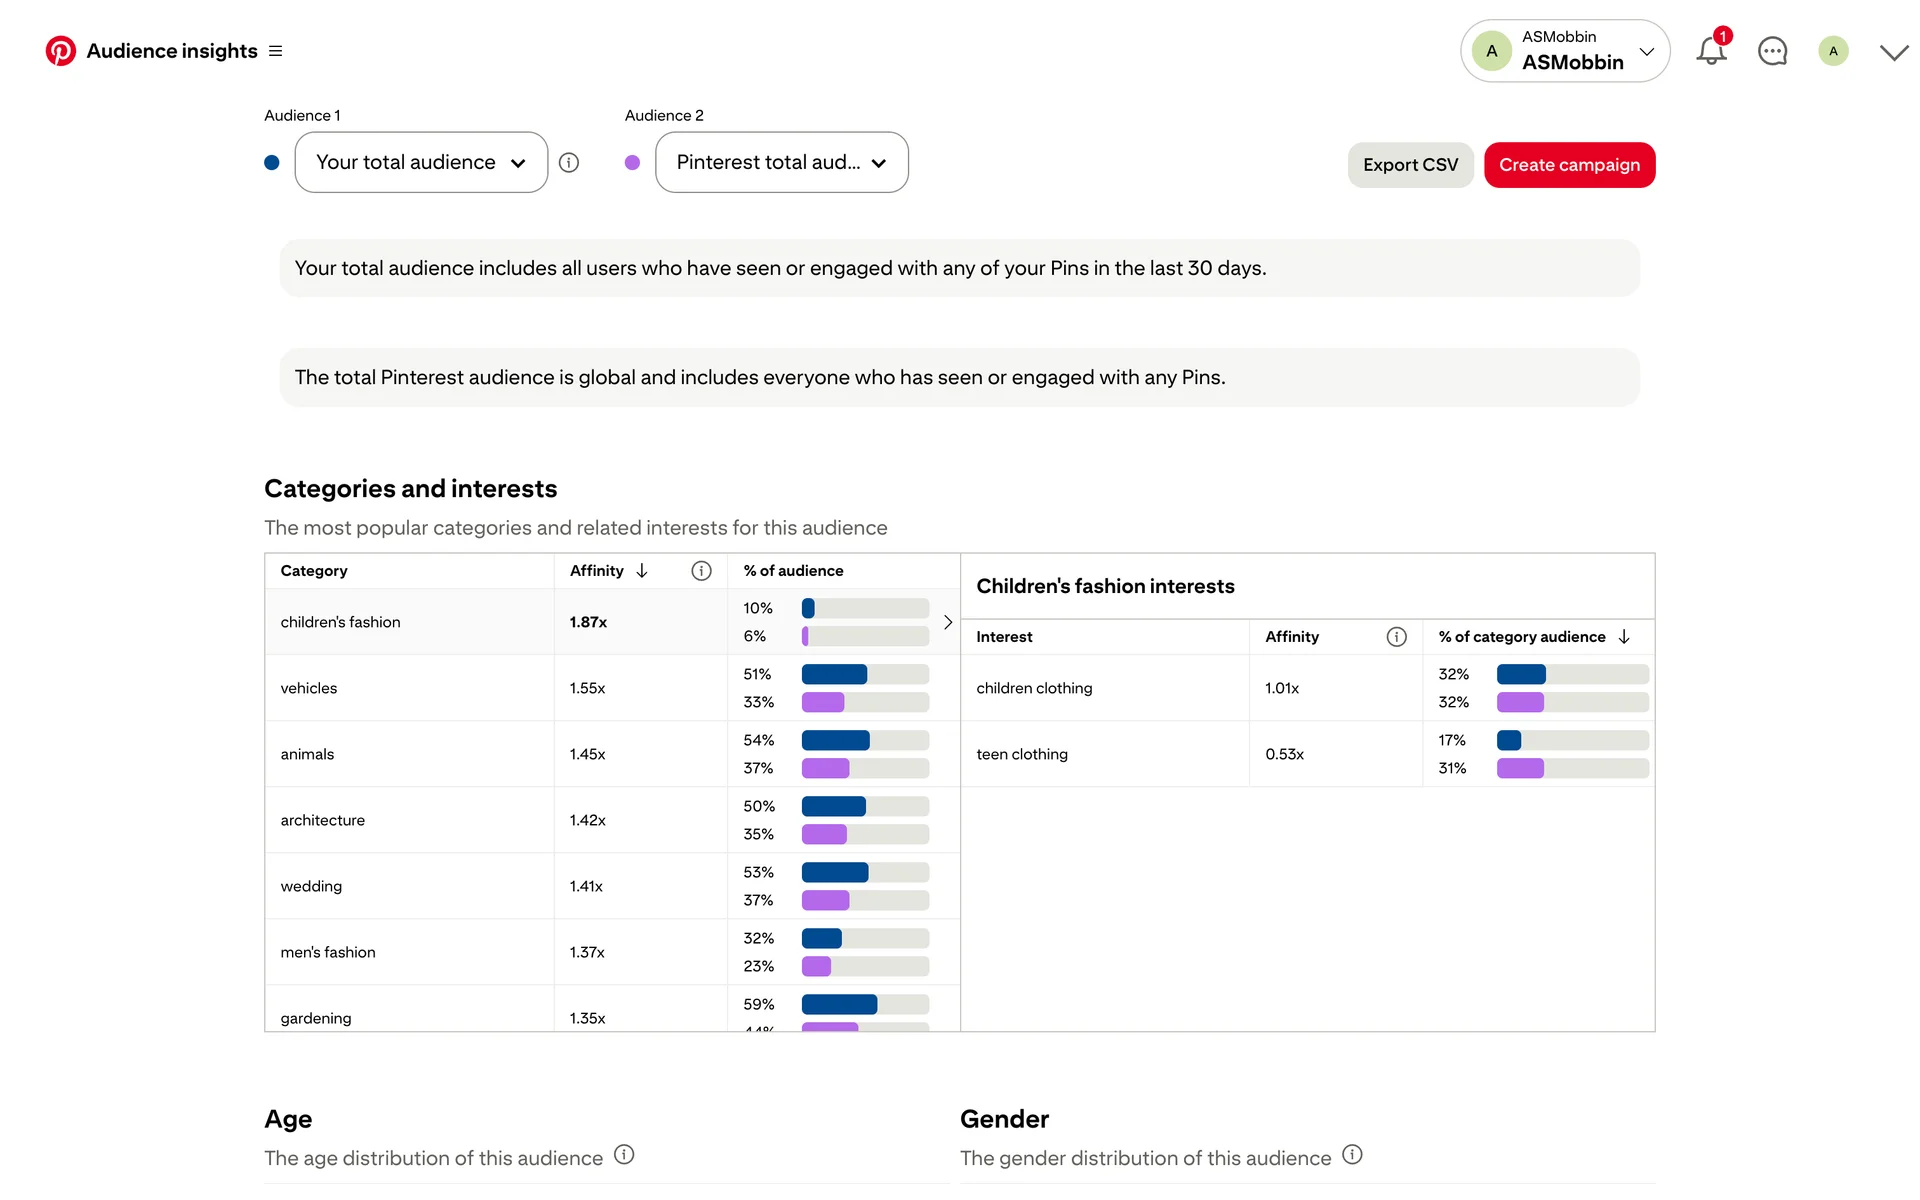Open the Pinterest total audience dropdown
The width and height of the screenshot is (1920, 1200).
(x=781, y=163)
